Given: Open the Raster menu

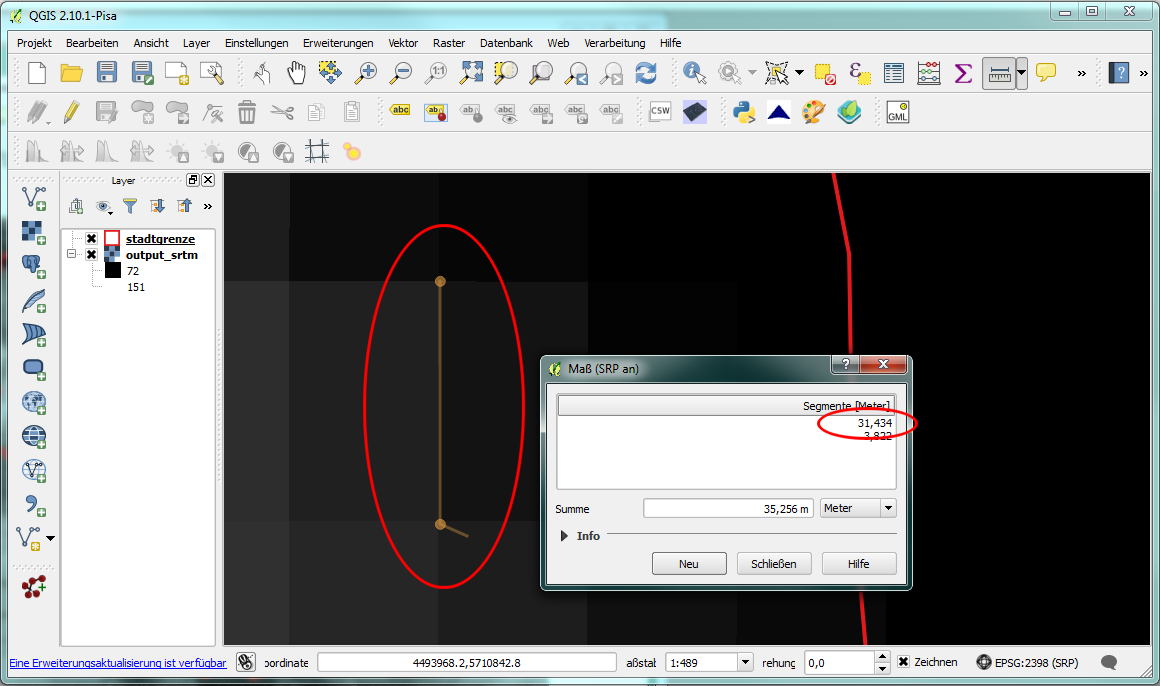Looking at the screenshot, I should pos(449,43).
